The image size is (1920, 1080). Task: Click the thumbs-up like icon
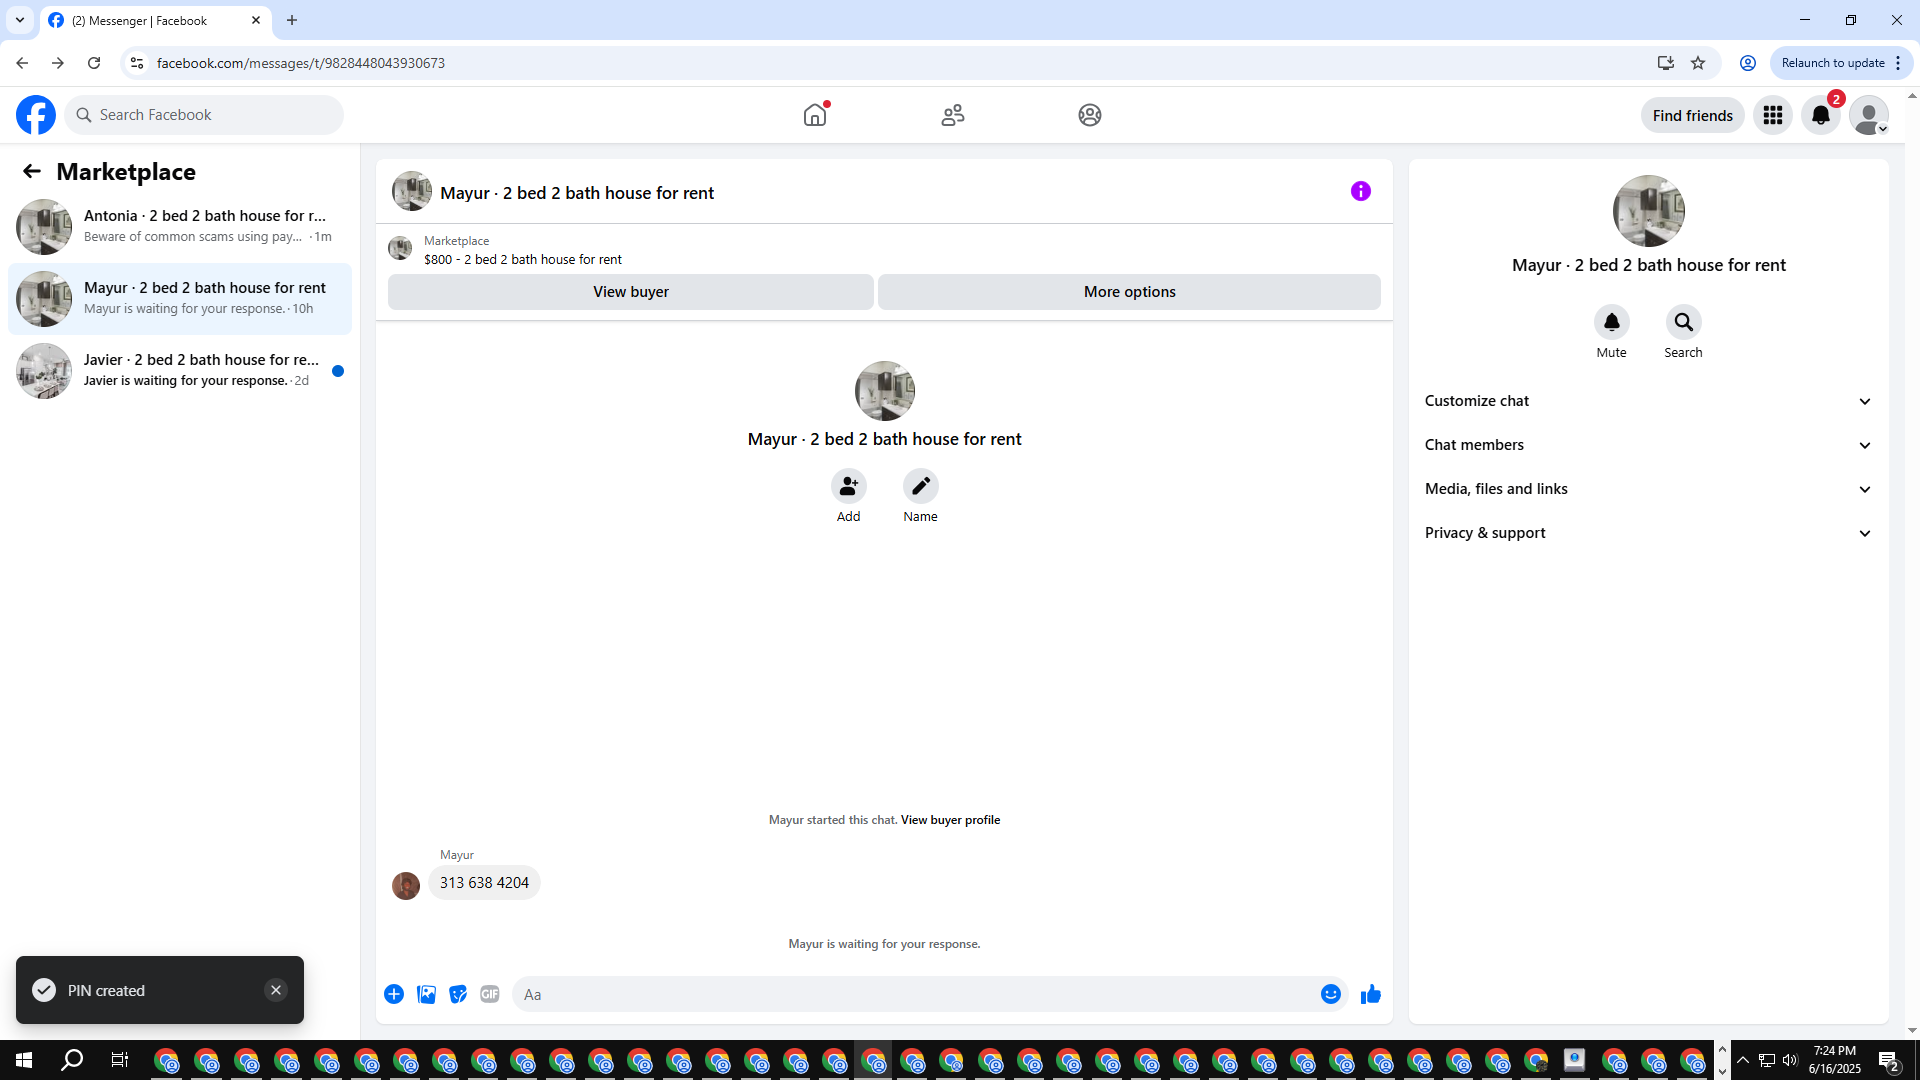pos(1370,994)
